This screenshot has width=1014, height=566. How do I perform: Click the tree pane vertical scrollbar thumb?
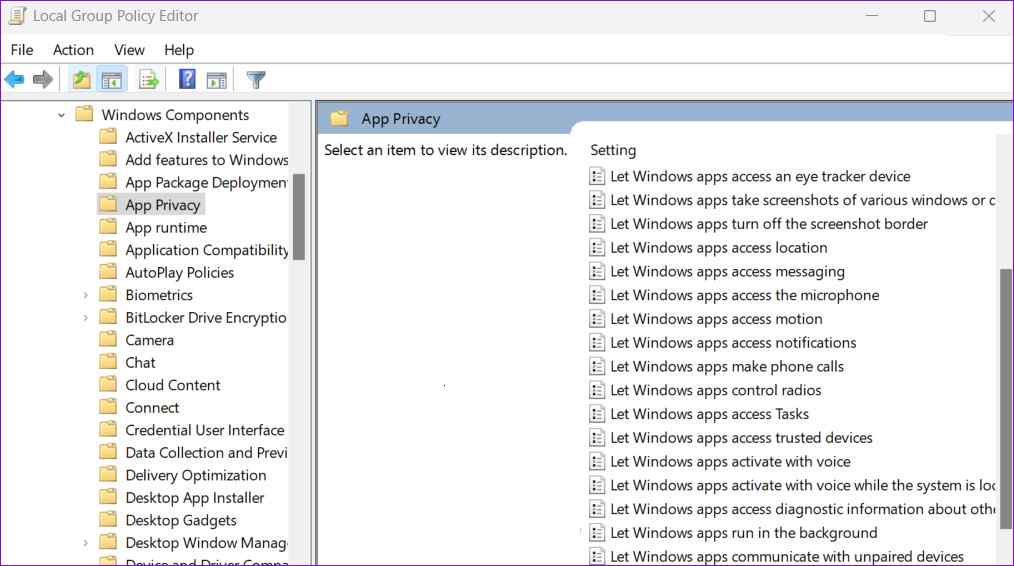tap(299, 217)
